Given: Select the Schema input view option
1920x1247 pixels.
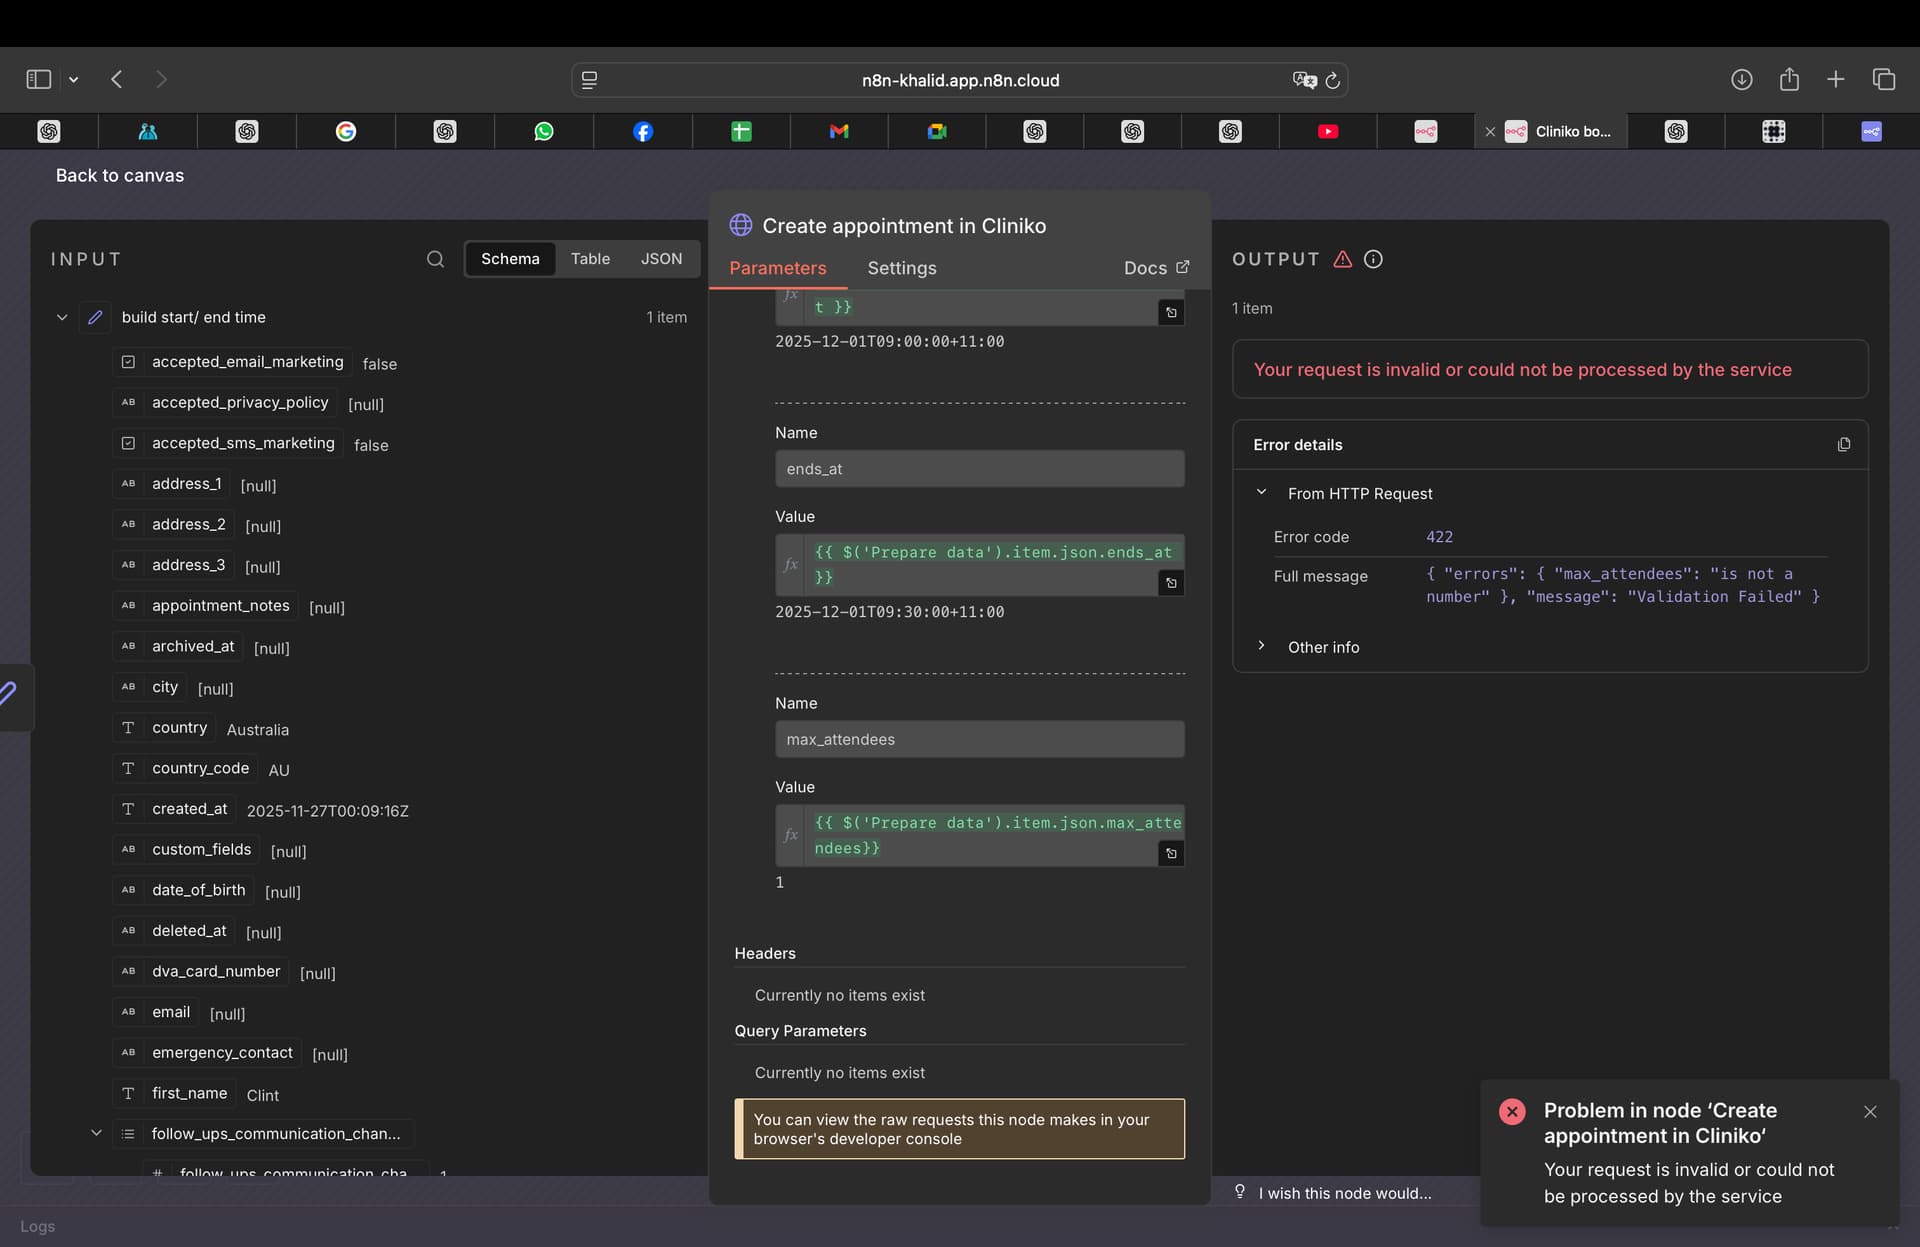Looking at the screenshot, I should [510, 259].
